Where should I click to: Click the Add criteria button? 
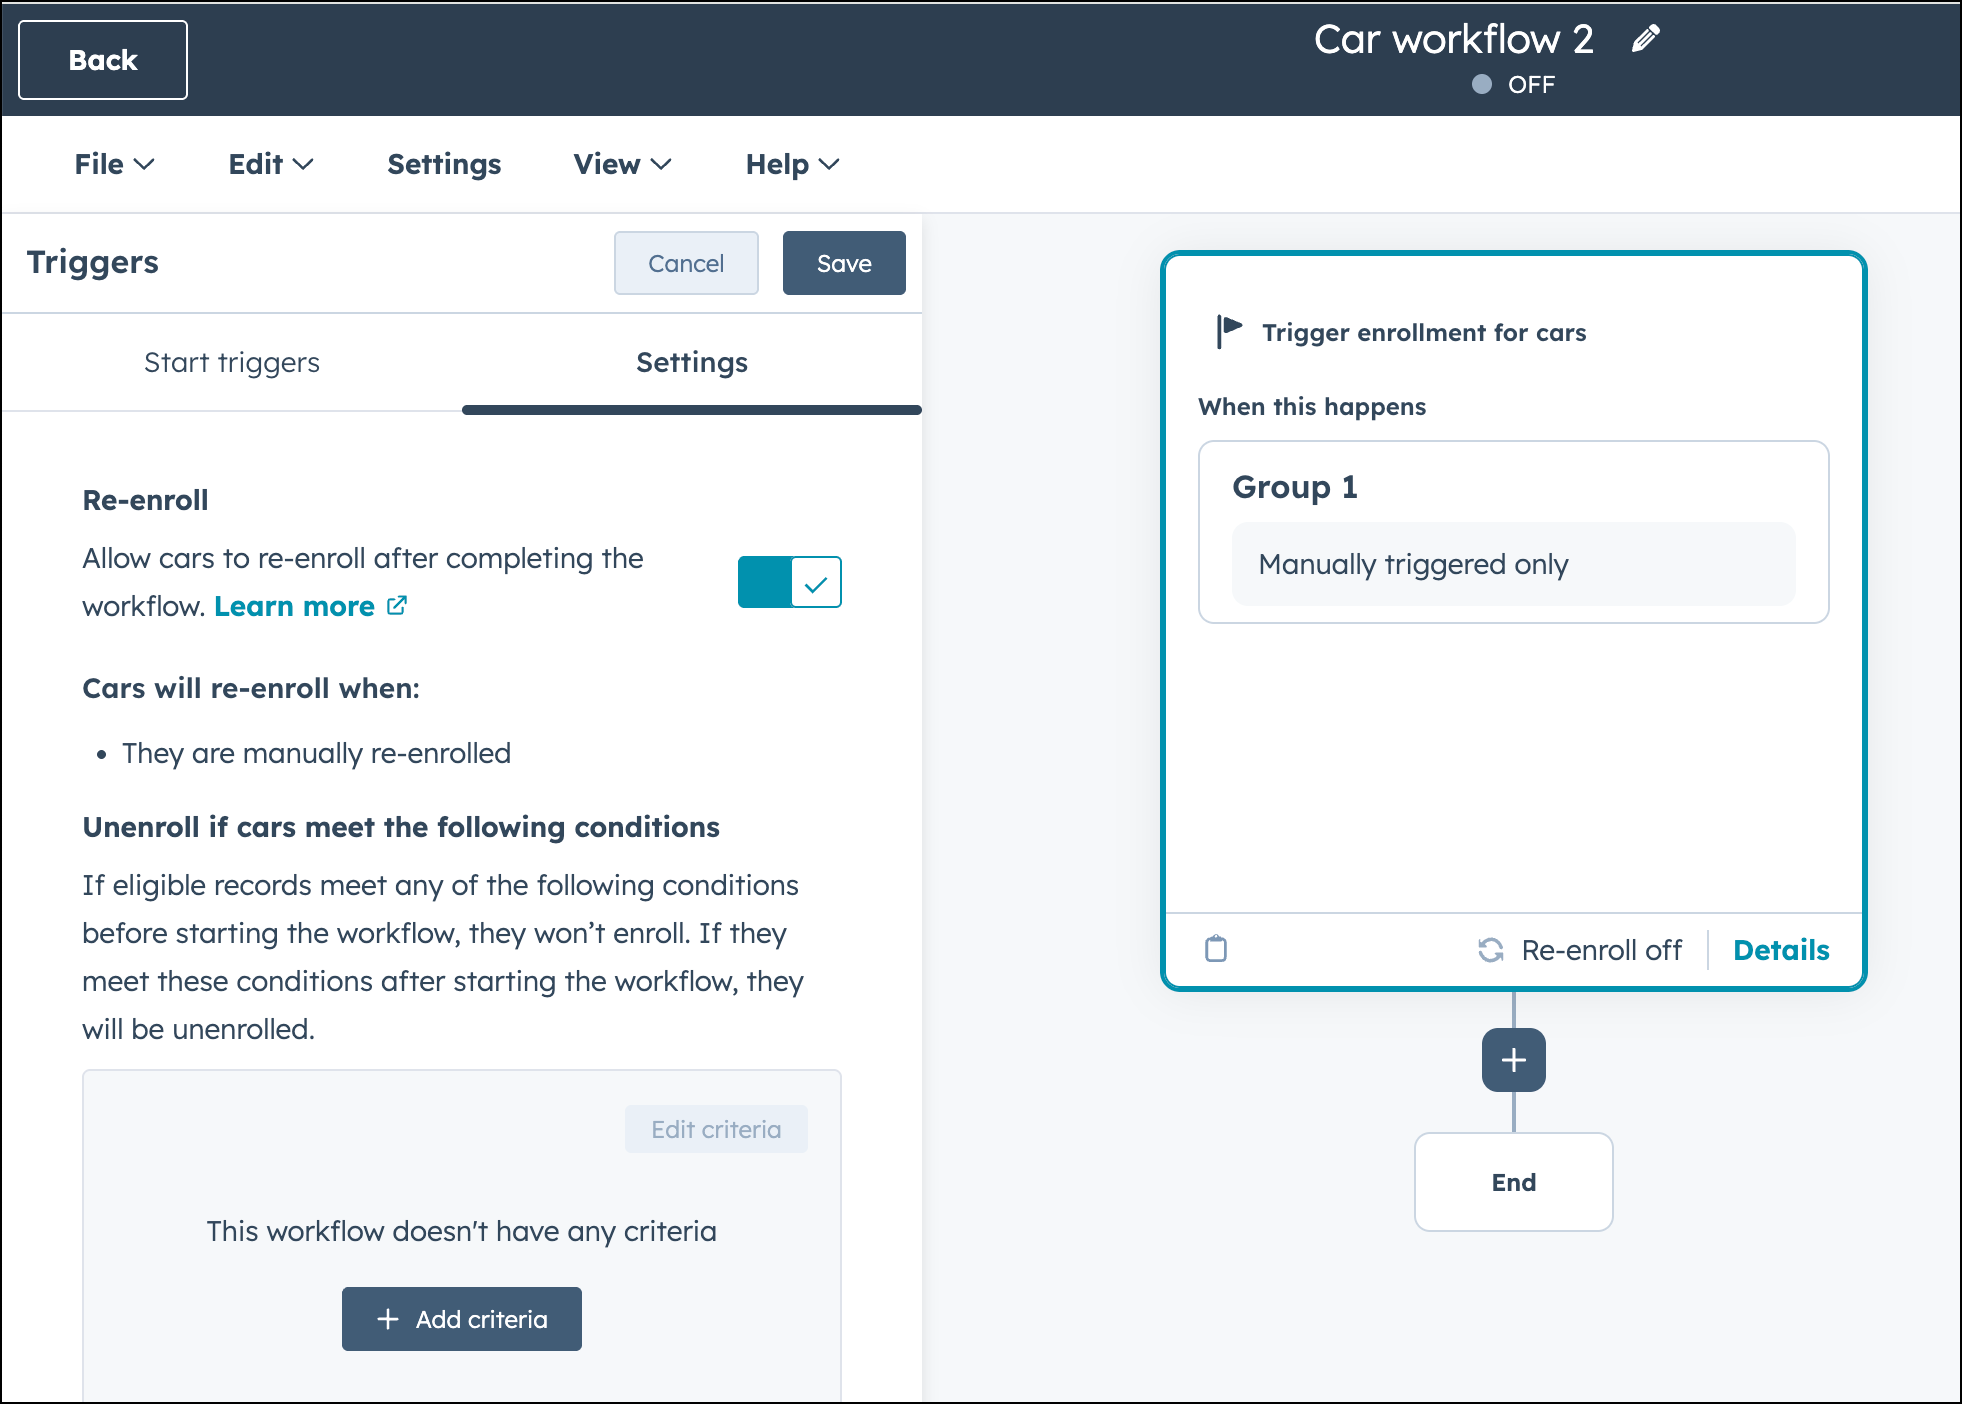[462, 1319]
